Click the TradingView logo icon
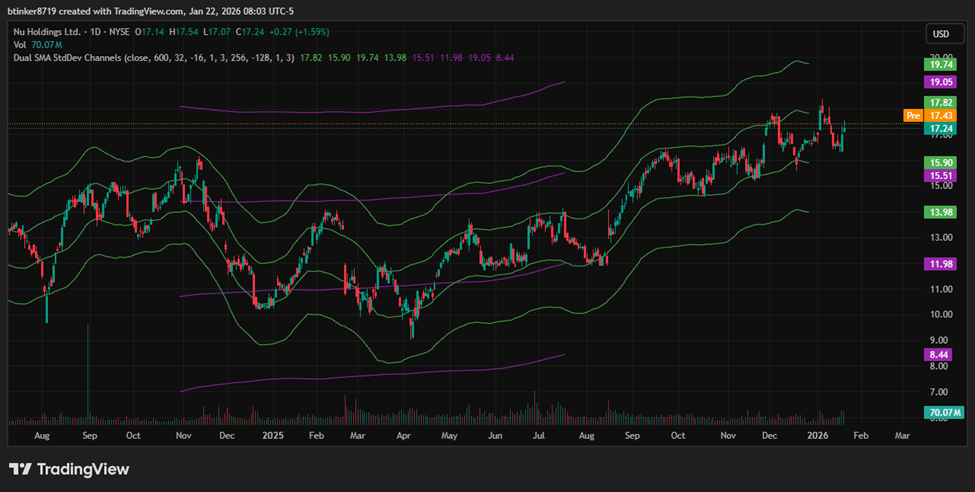Viewport: 975px width, 492px height. pyautogui.click(x=21, y=469)
